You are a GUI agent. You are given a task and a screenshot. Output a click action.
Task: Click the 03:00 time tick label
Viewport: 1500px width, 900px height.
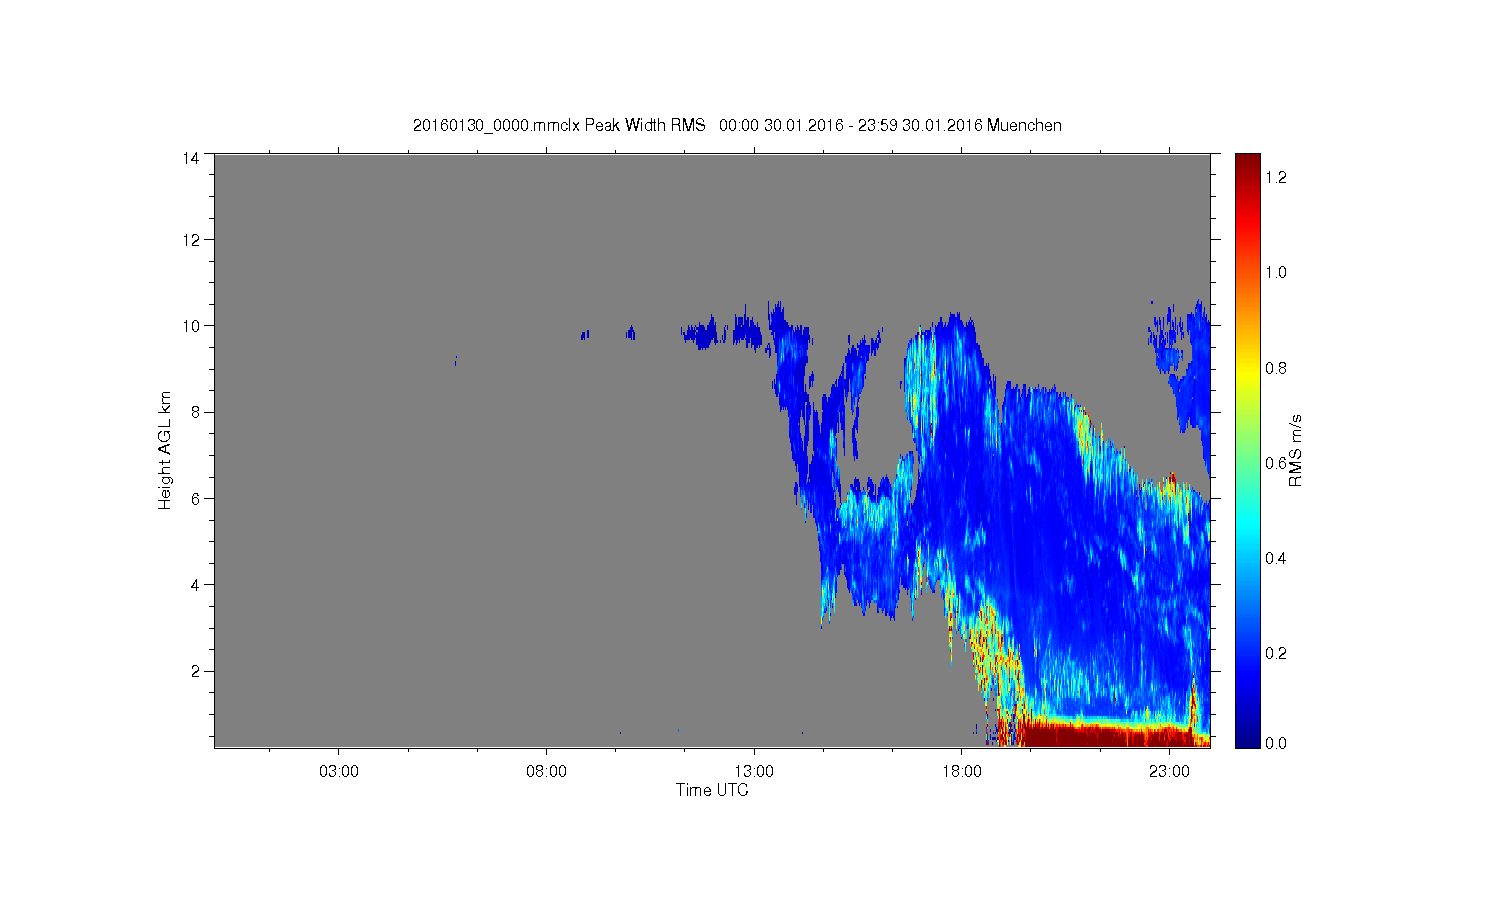point(339,772)
